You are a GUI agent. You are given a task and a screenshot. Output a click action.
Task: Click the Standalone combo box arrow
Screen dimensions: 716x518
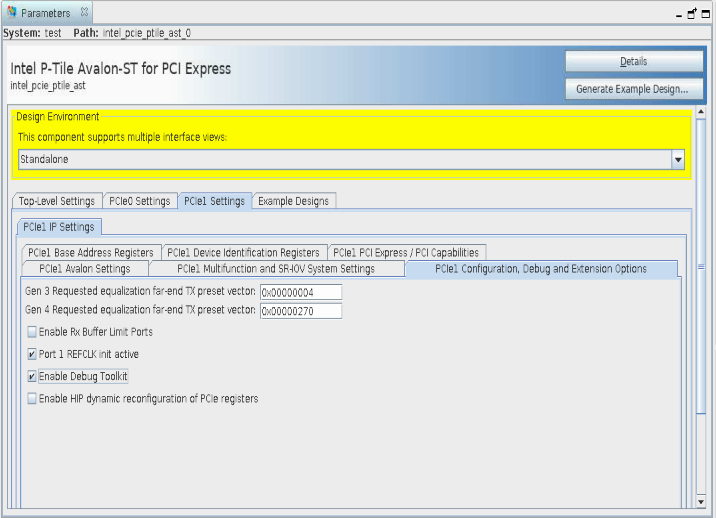pos(678,159)
